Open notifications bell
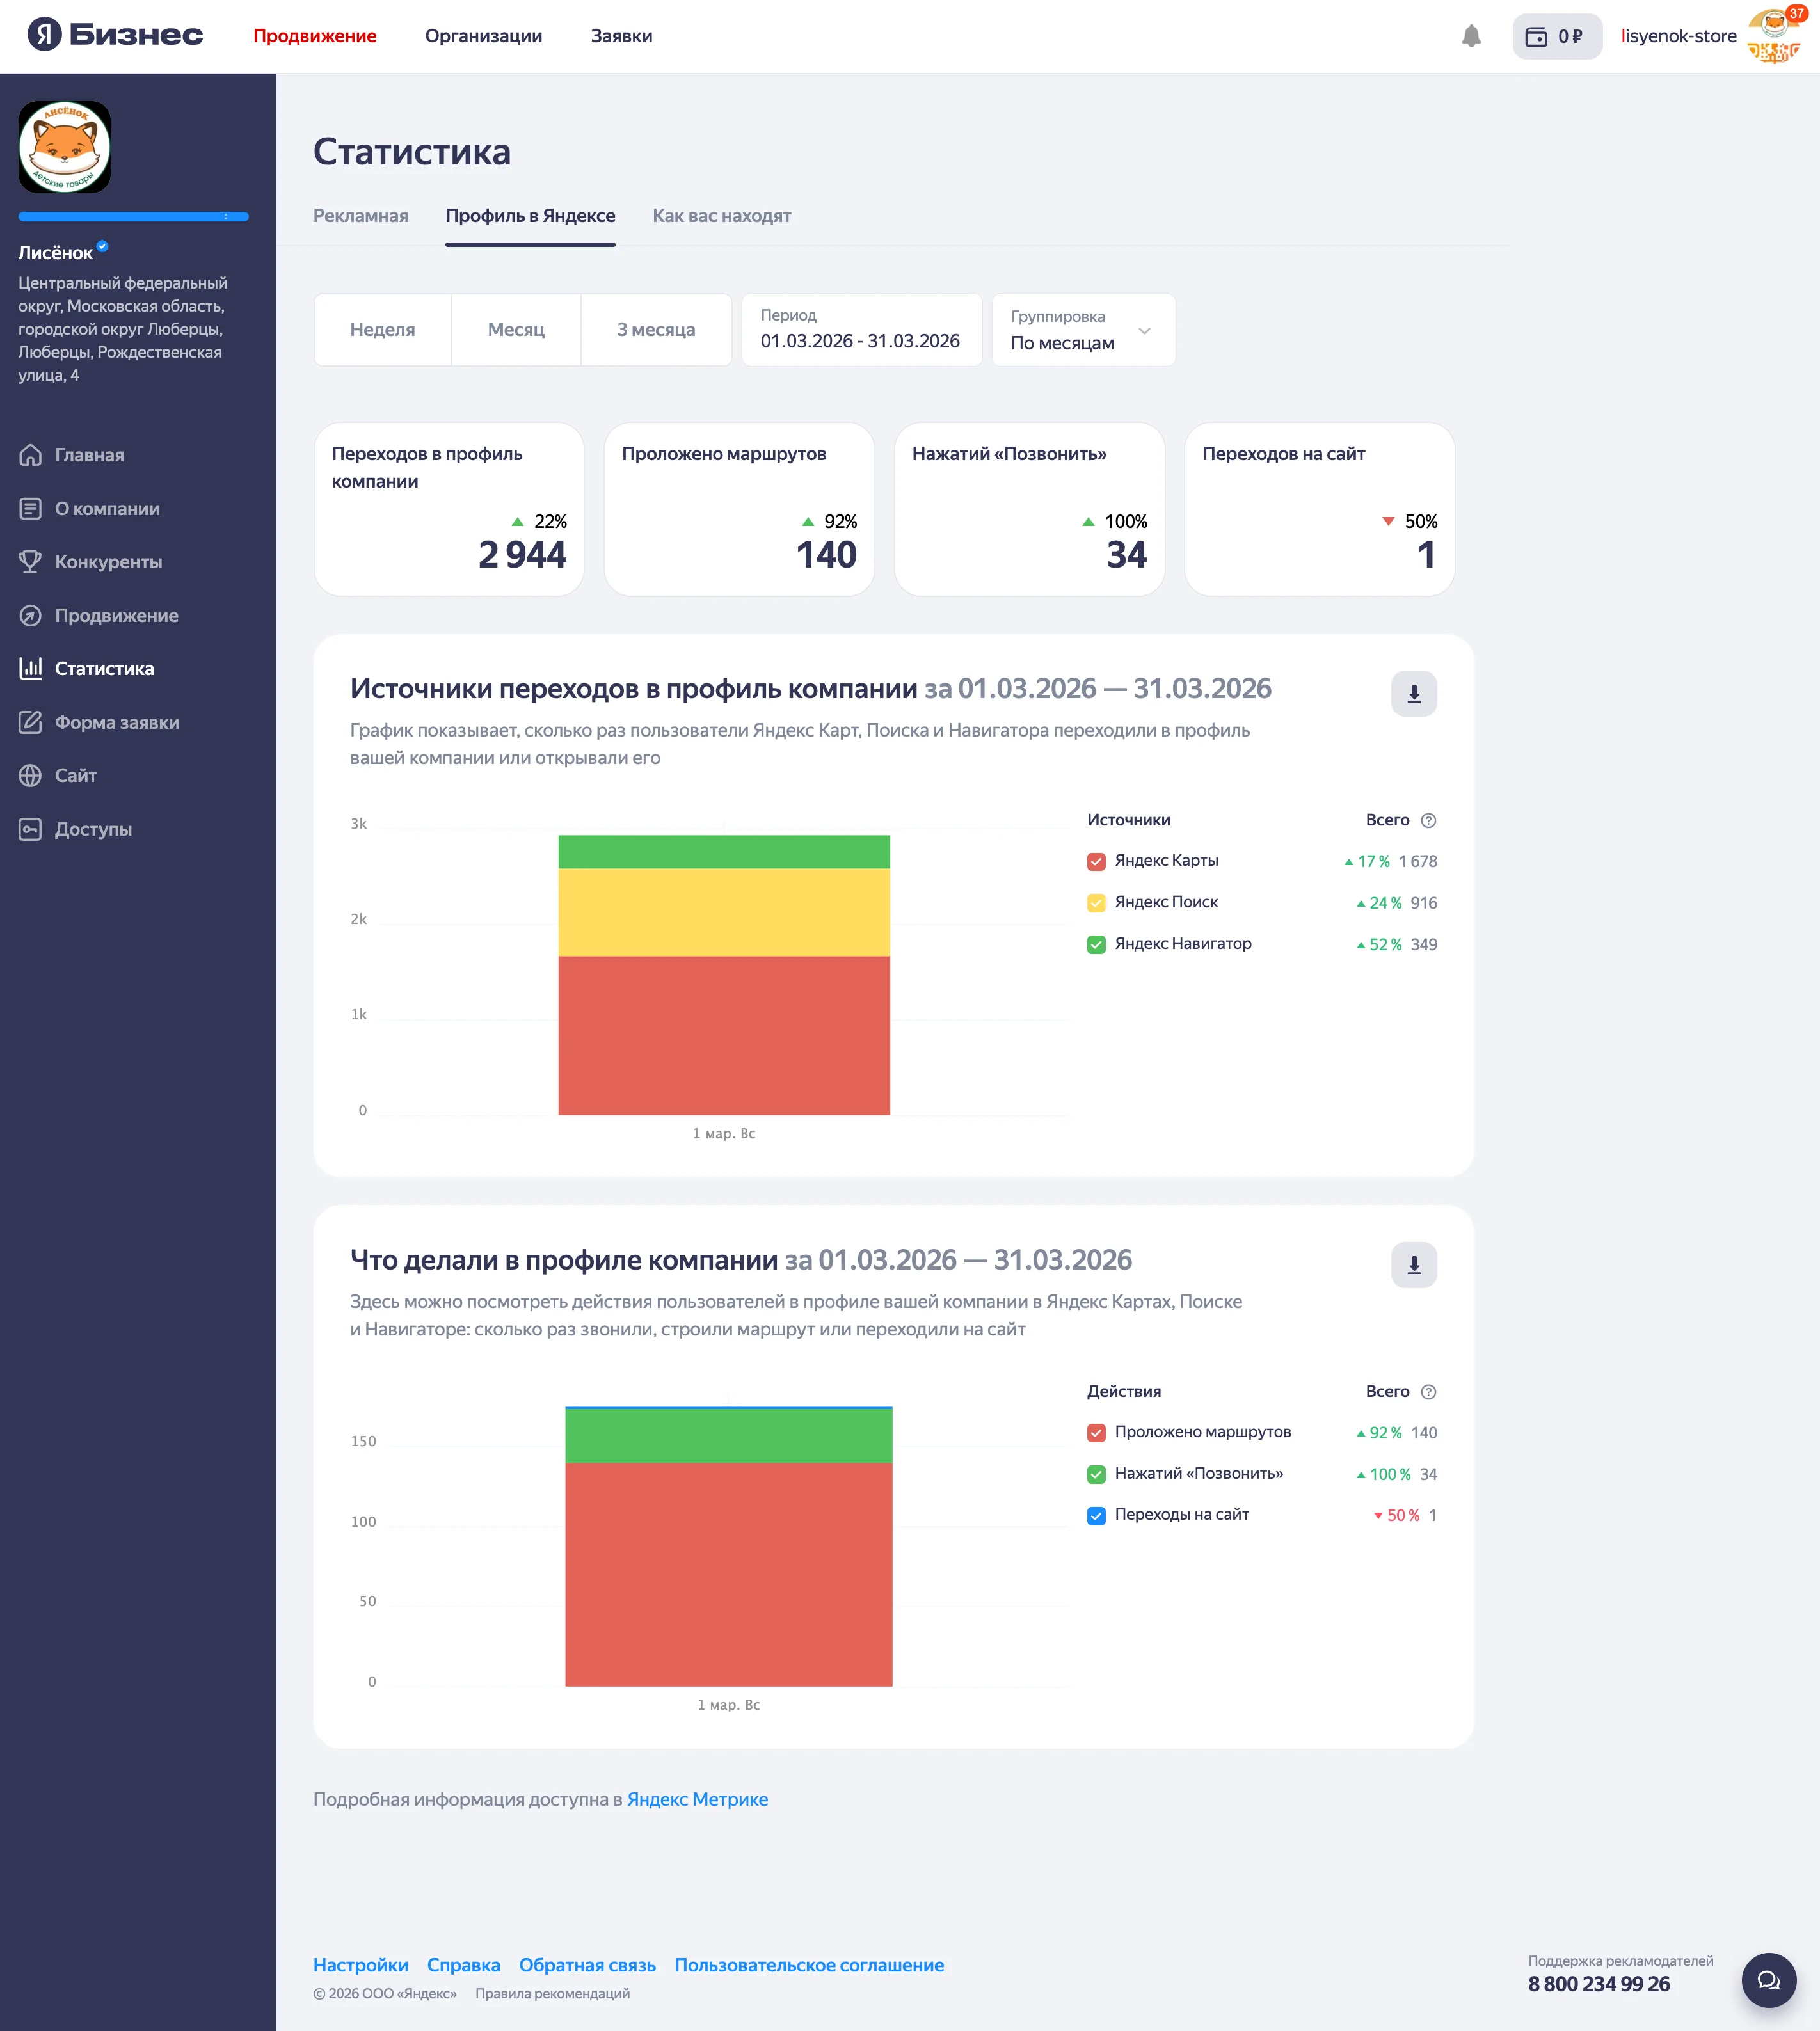The image size is (1820, 2031). [1471, 36]
